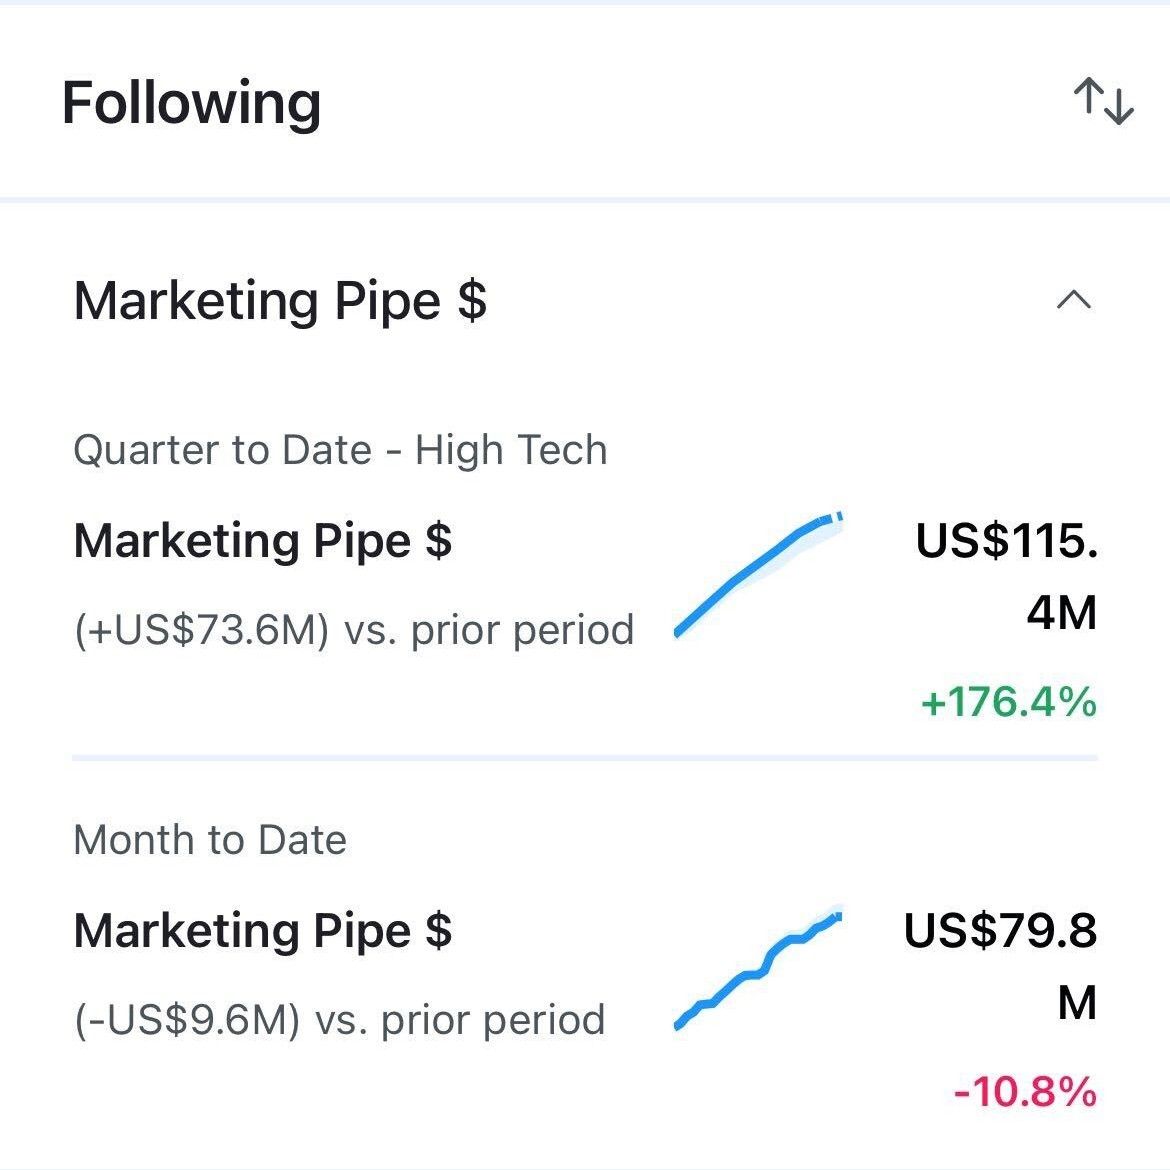
Task: Click the dotted tip of quarter sparkline
Action: tap(837, 516)
